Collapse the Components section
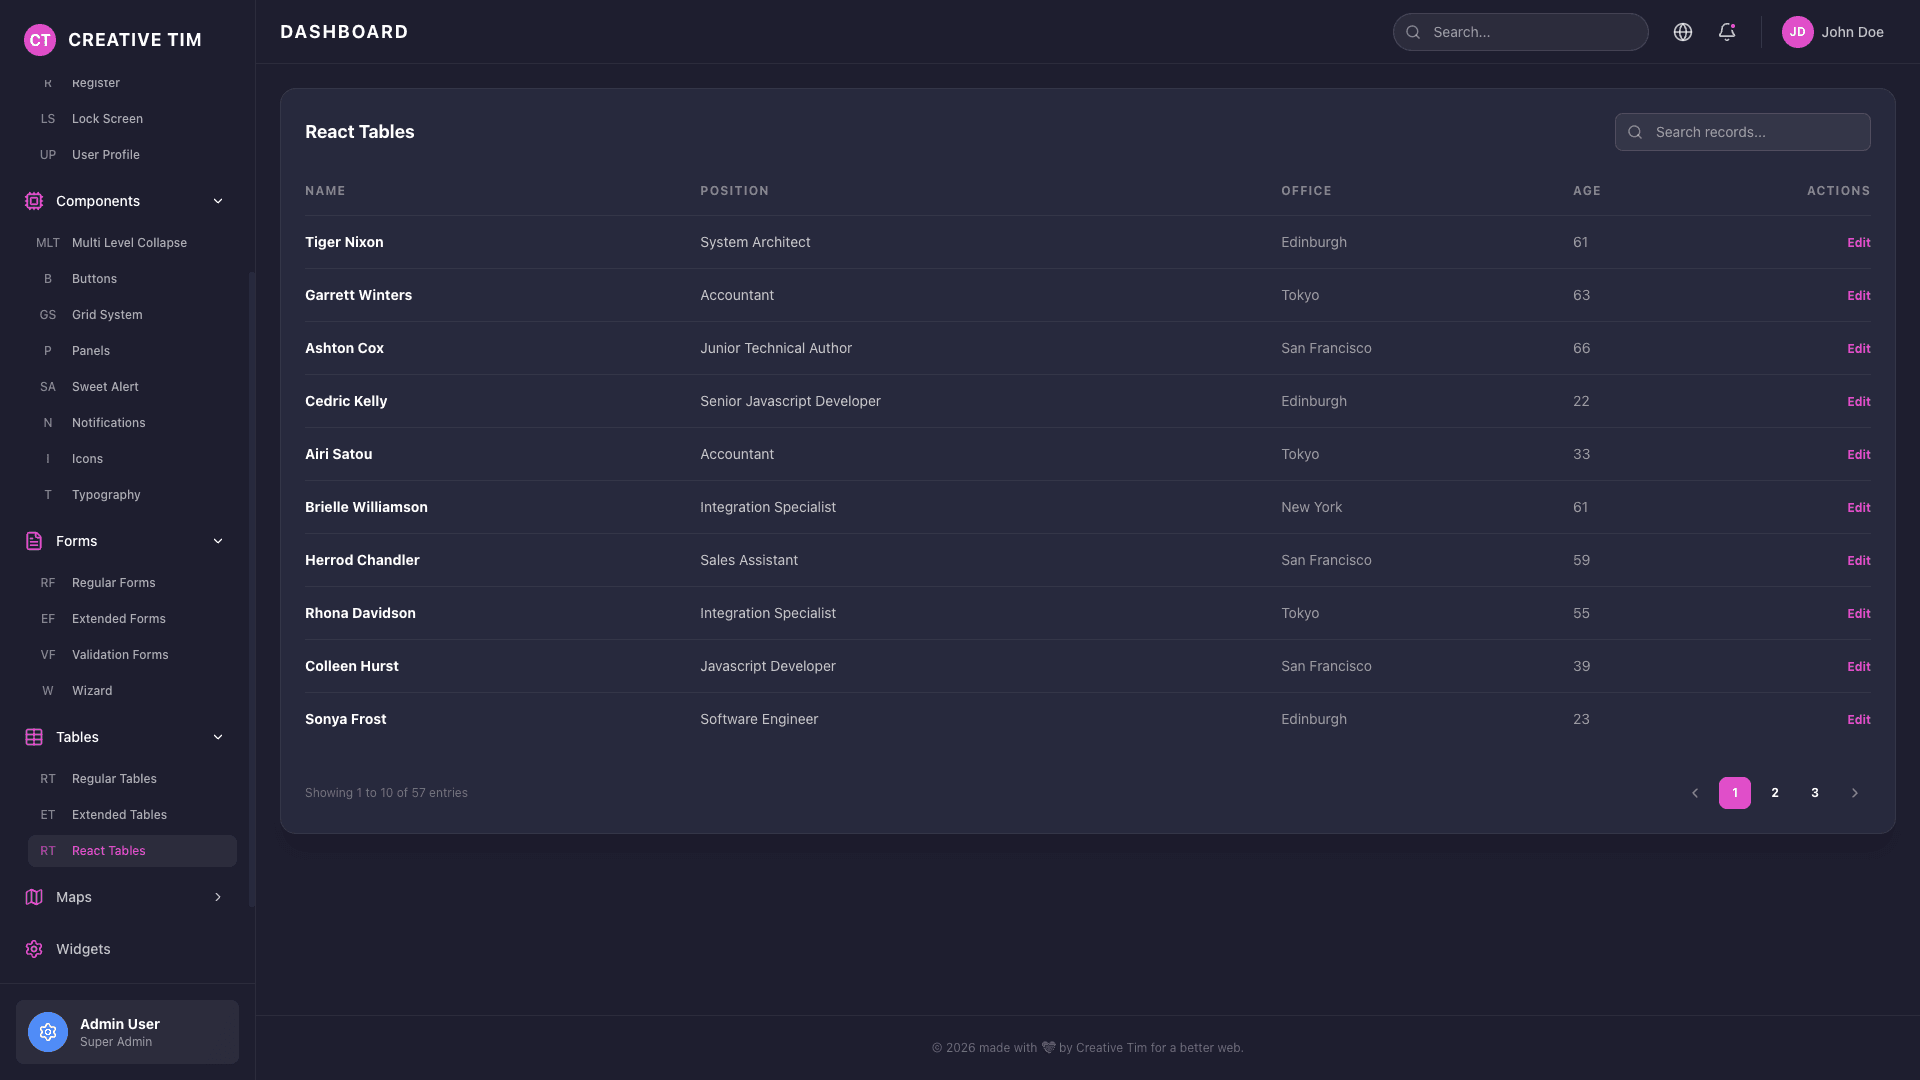This screenshot has width=1920, height=1080. click(218, 201)
